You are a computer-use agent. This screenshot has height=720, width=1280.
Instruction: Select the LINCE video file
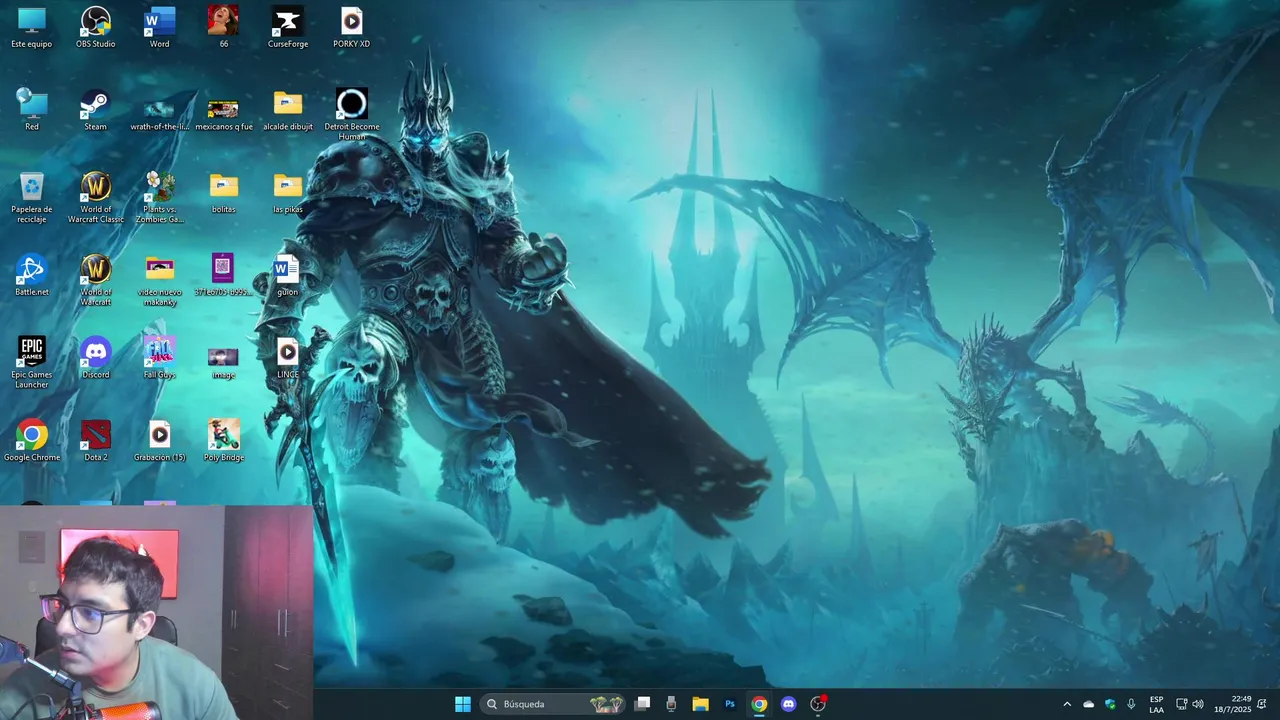click(288, 358)
